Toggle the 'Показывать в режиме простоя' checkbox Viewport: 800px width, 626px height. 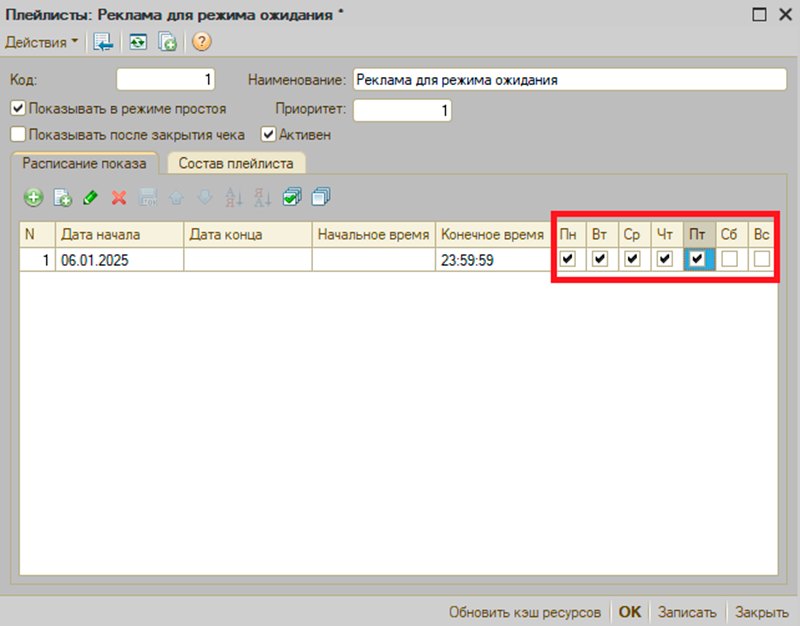coord(18,108)
